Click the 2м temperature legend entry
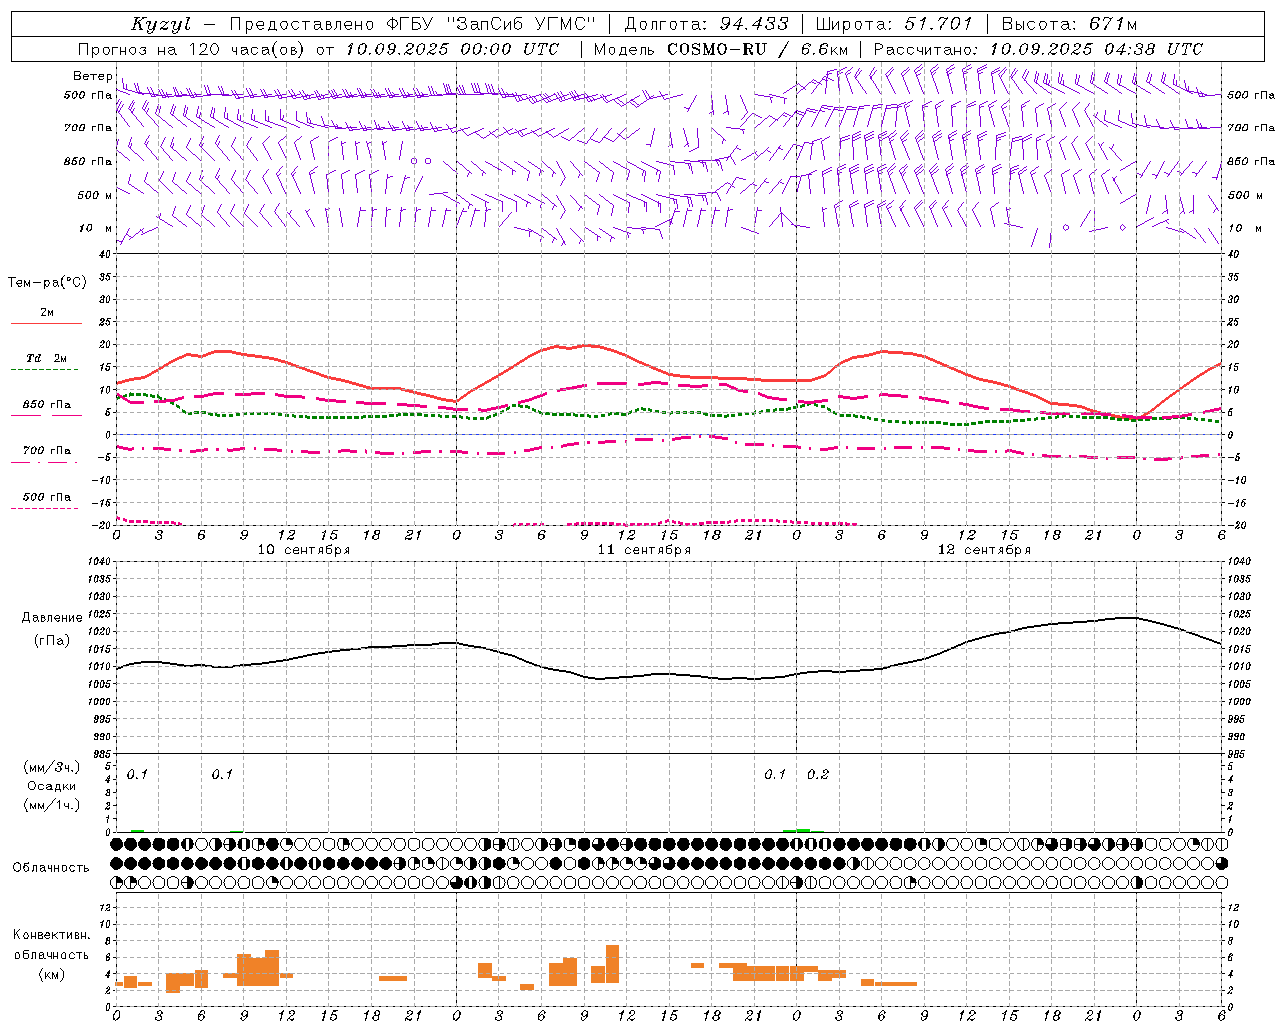Screen dimensions: 1280x1024 (47, 312)
